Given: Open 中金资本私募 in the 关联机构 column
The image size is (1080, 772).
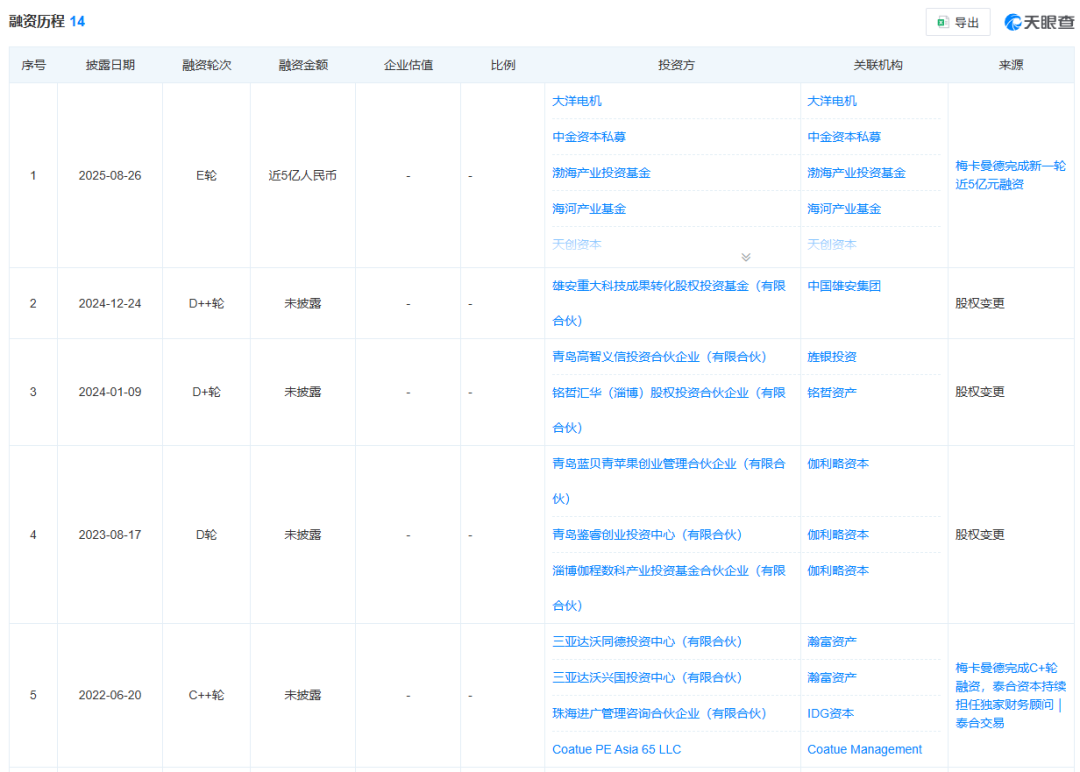Looking at the screenshot, I should [844, 137].
